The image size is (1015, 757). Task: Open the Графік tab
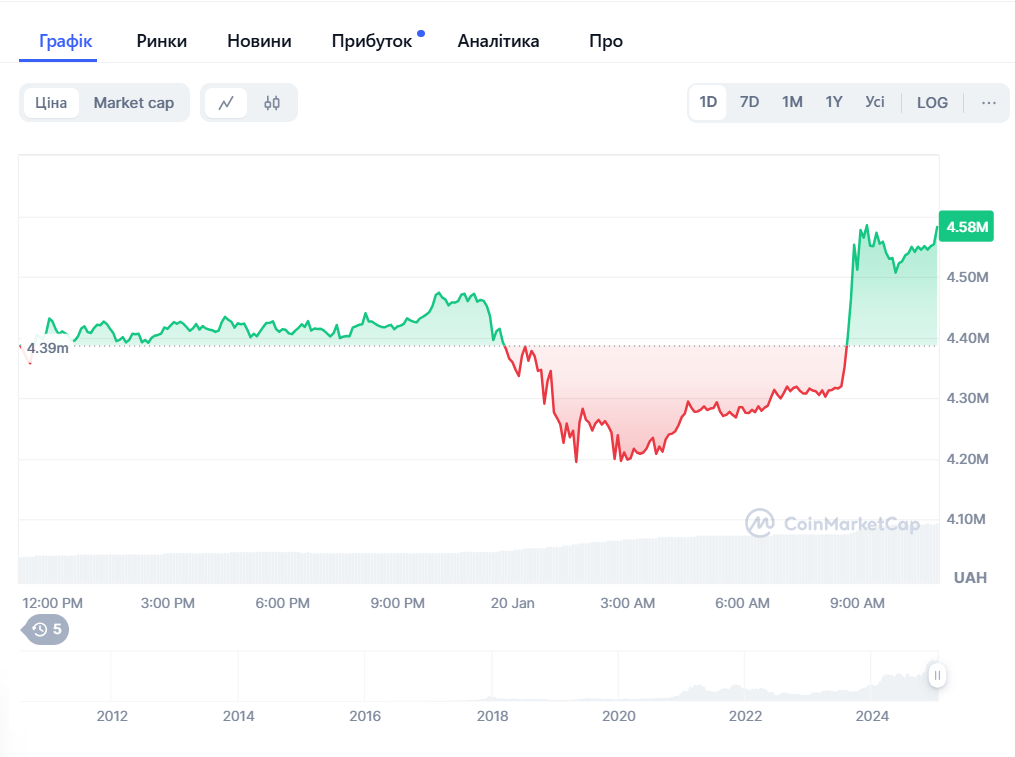tap(66, 41)
